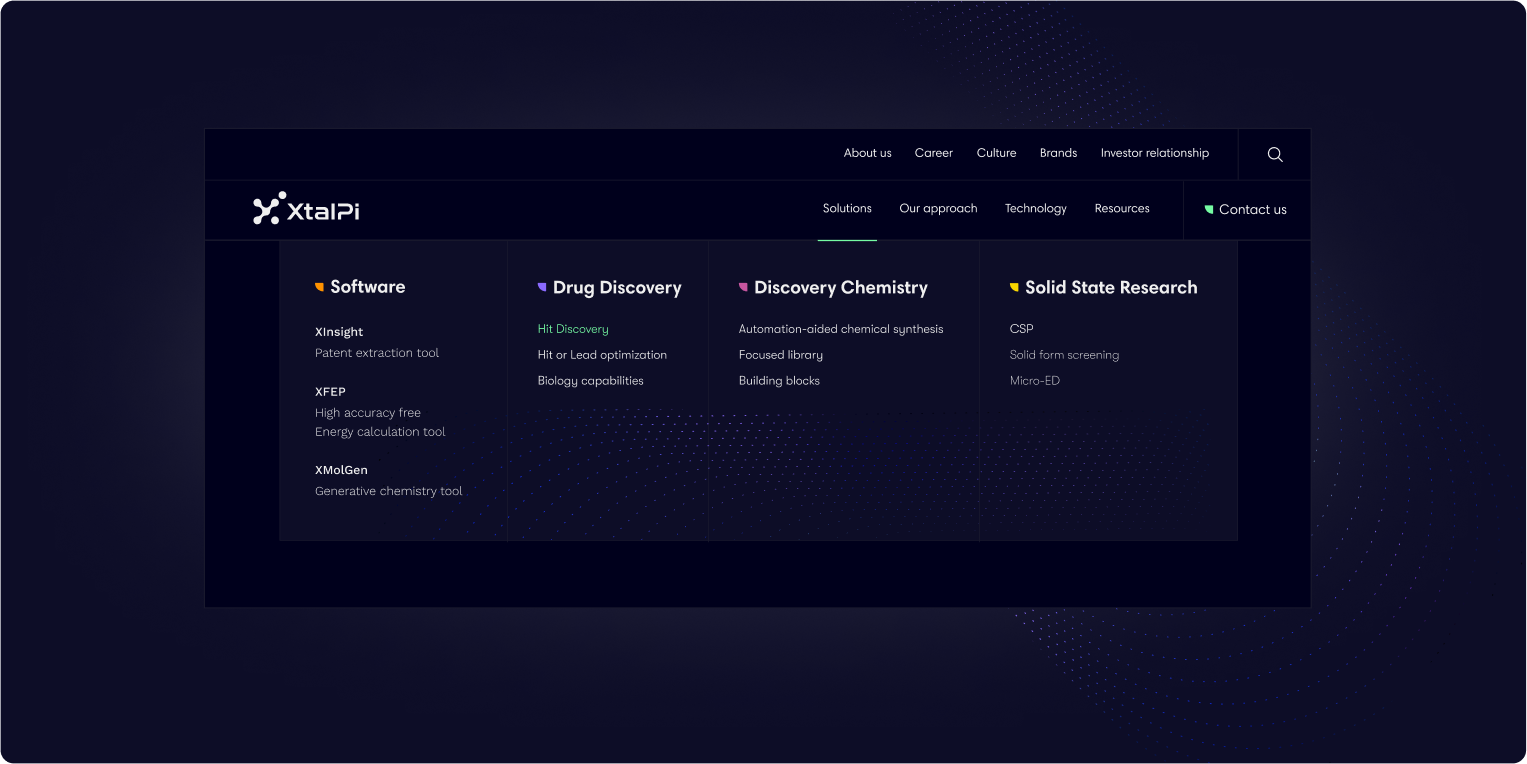The height and width of the screenshot is (764, 1527).
Task: Open the Brands link
Action: tap(1058, 153)
